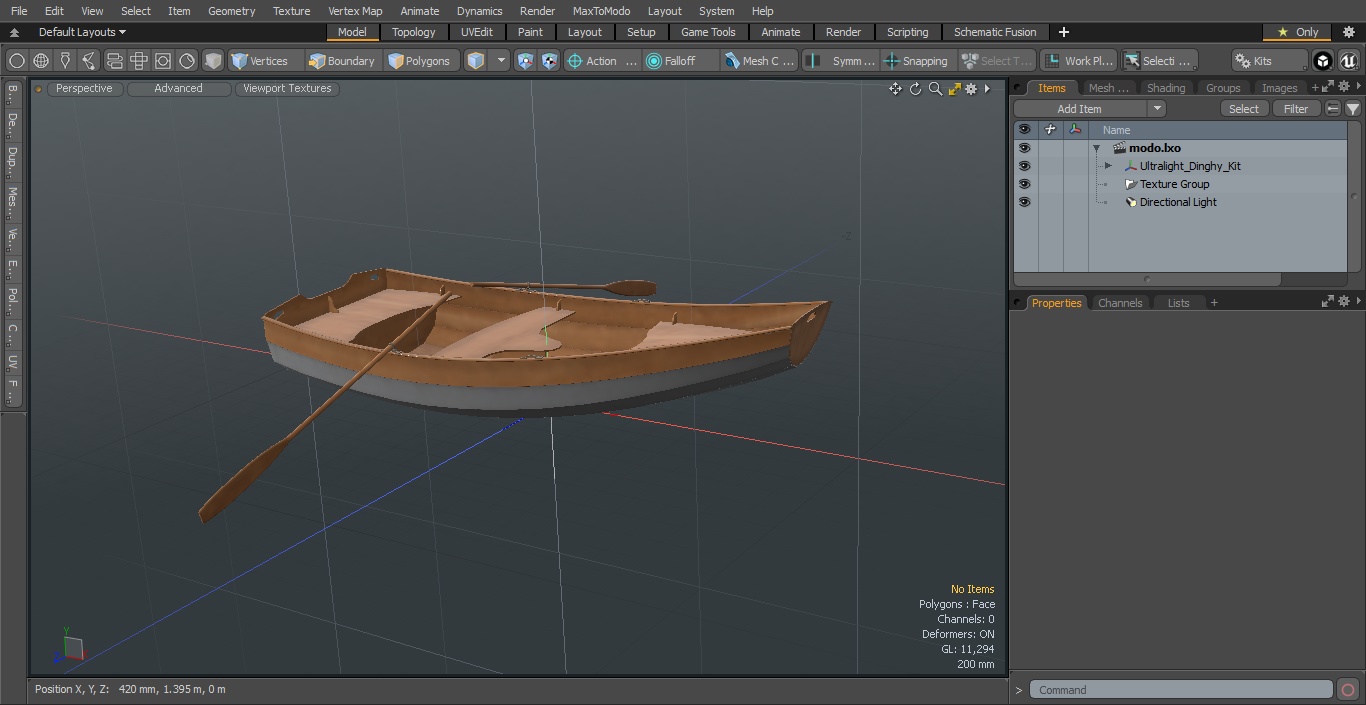Click the viewport zoom magnifier icon

[x=935, y=89]
